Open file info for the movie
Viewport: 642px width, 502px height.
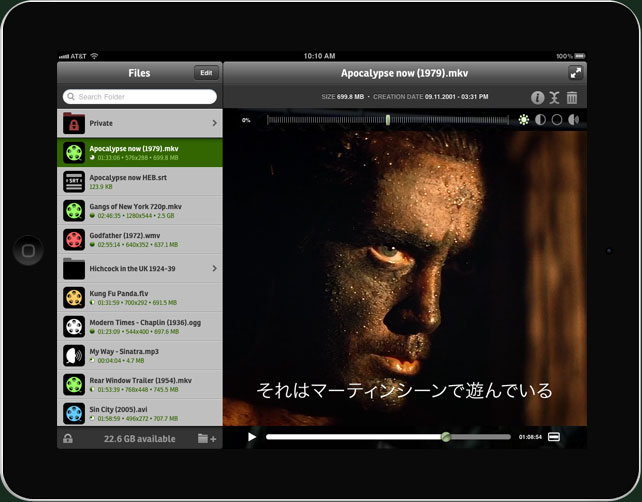[x=537, y=98]
